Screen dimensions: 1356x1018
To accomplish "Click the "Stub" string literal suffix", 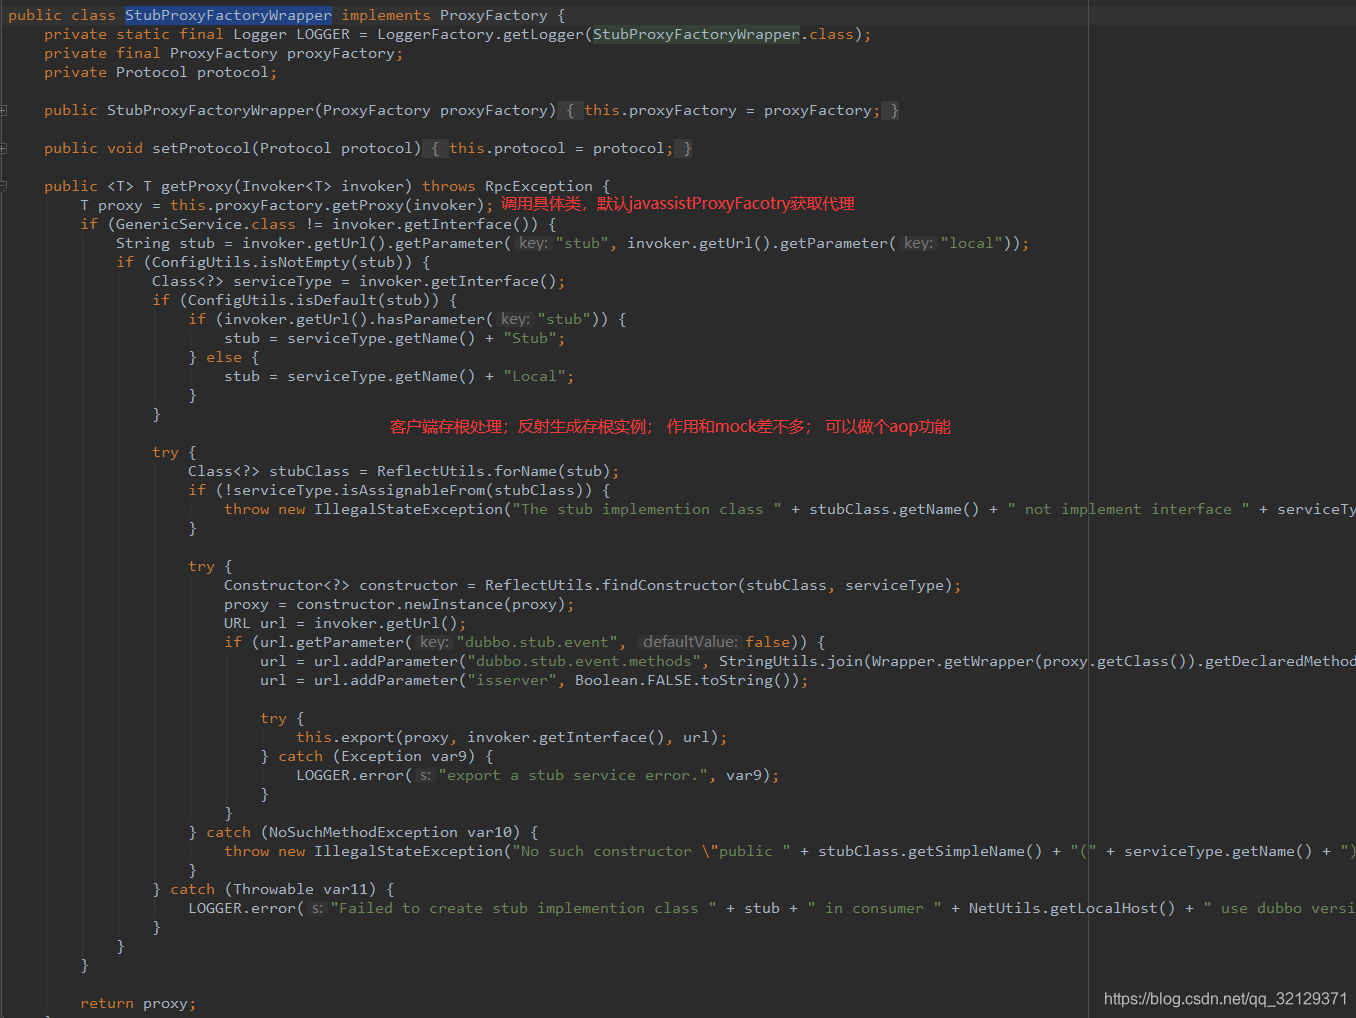I will click(530, 338).
